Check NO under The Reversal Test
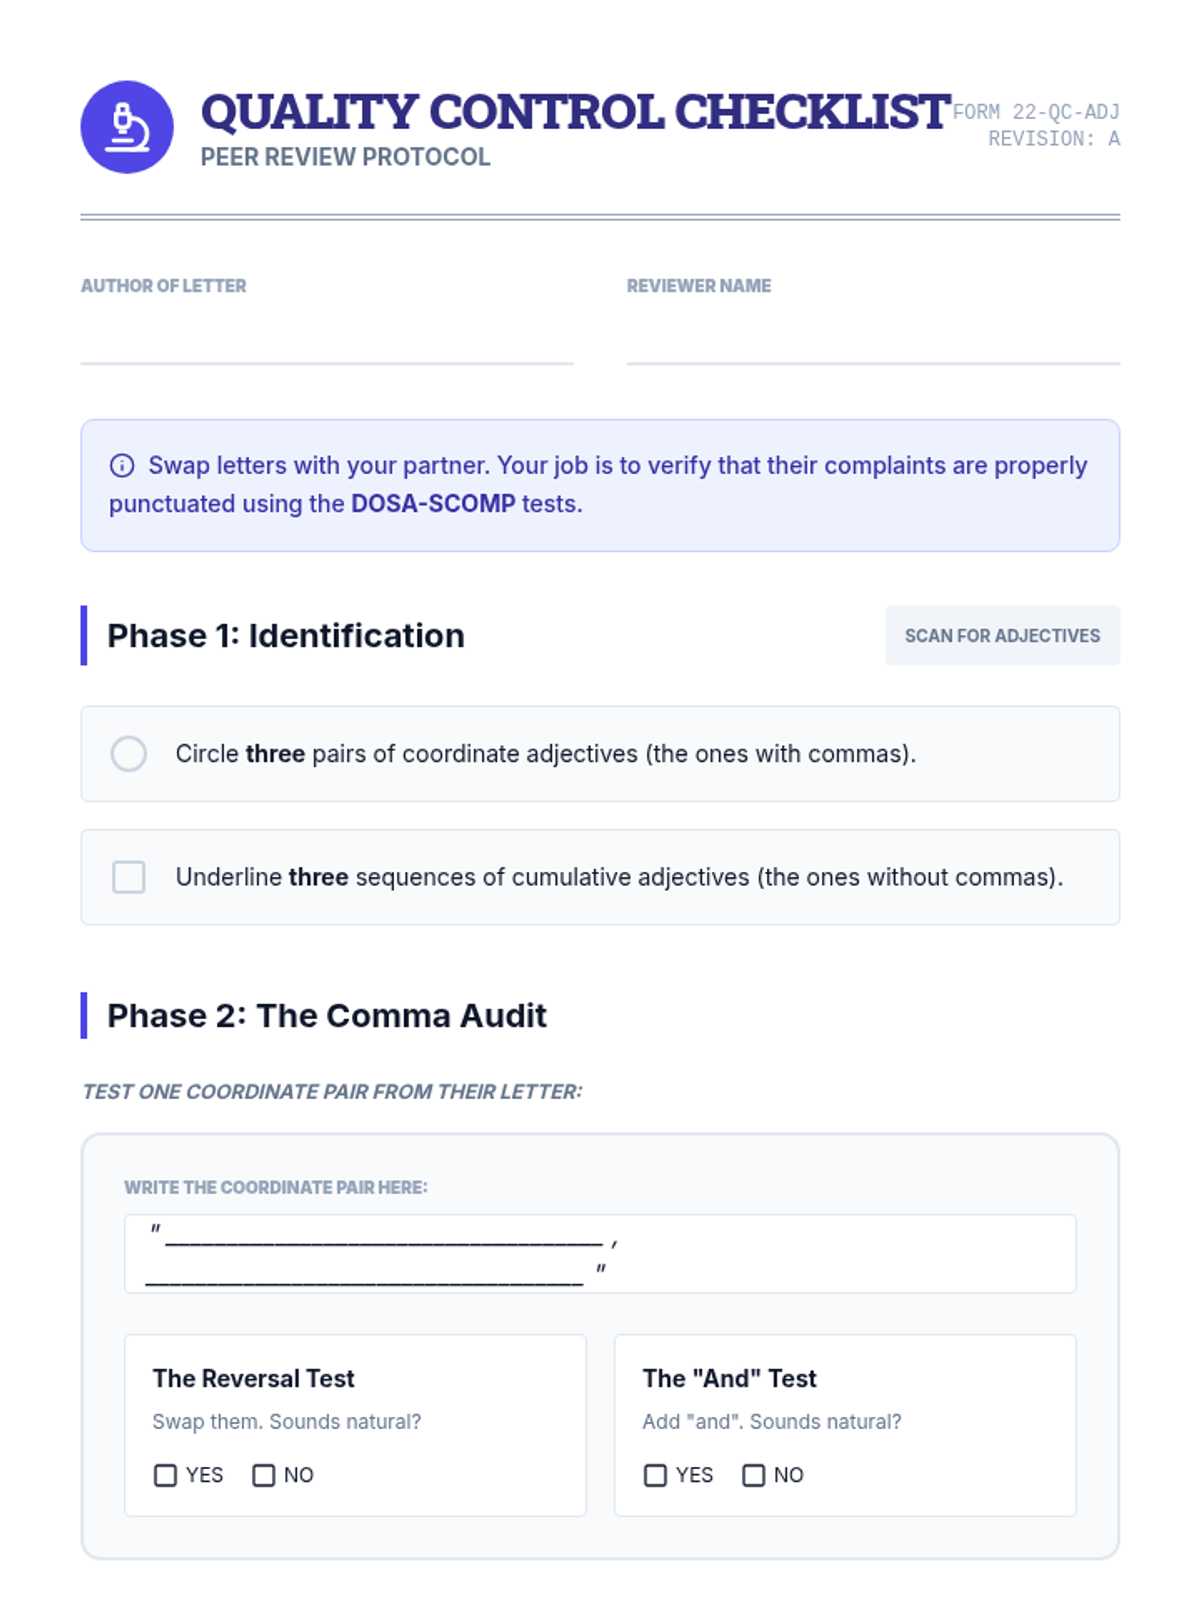This screenshot has width=1200, height=1600. pyautogui.click(x=264, y=1475)
